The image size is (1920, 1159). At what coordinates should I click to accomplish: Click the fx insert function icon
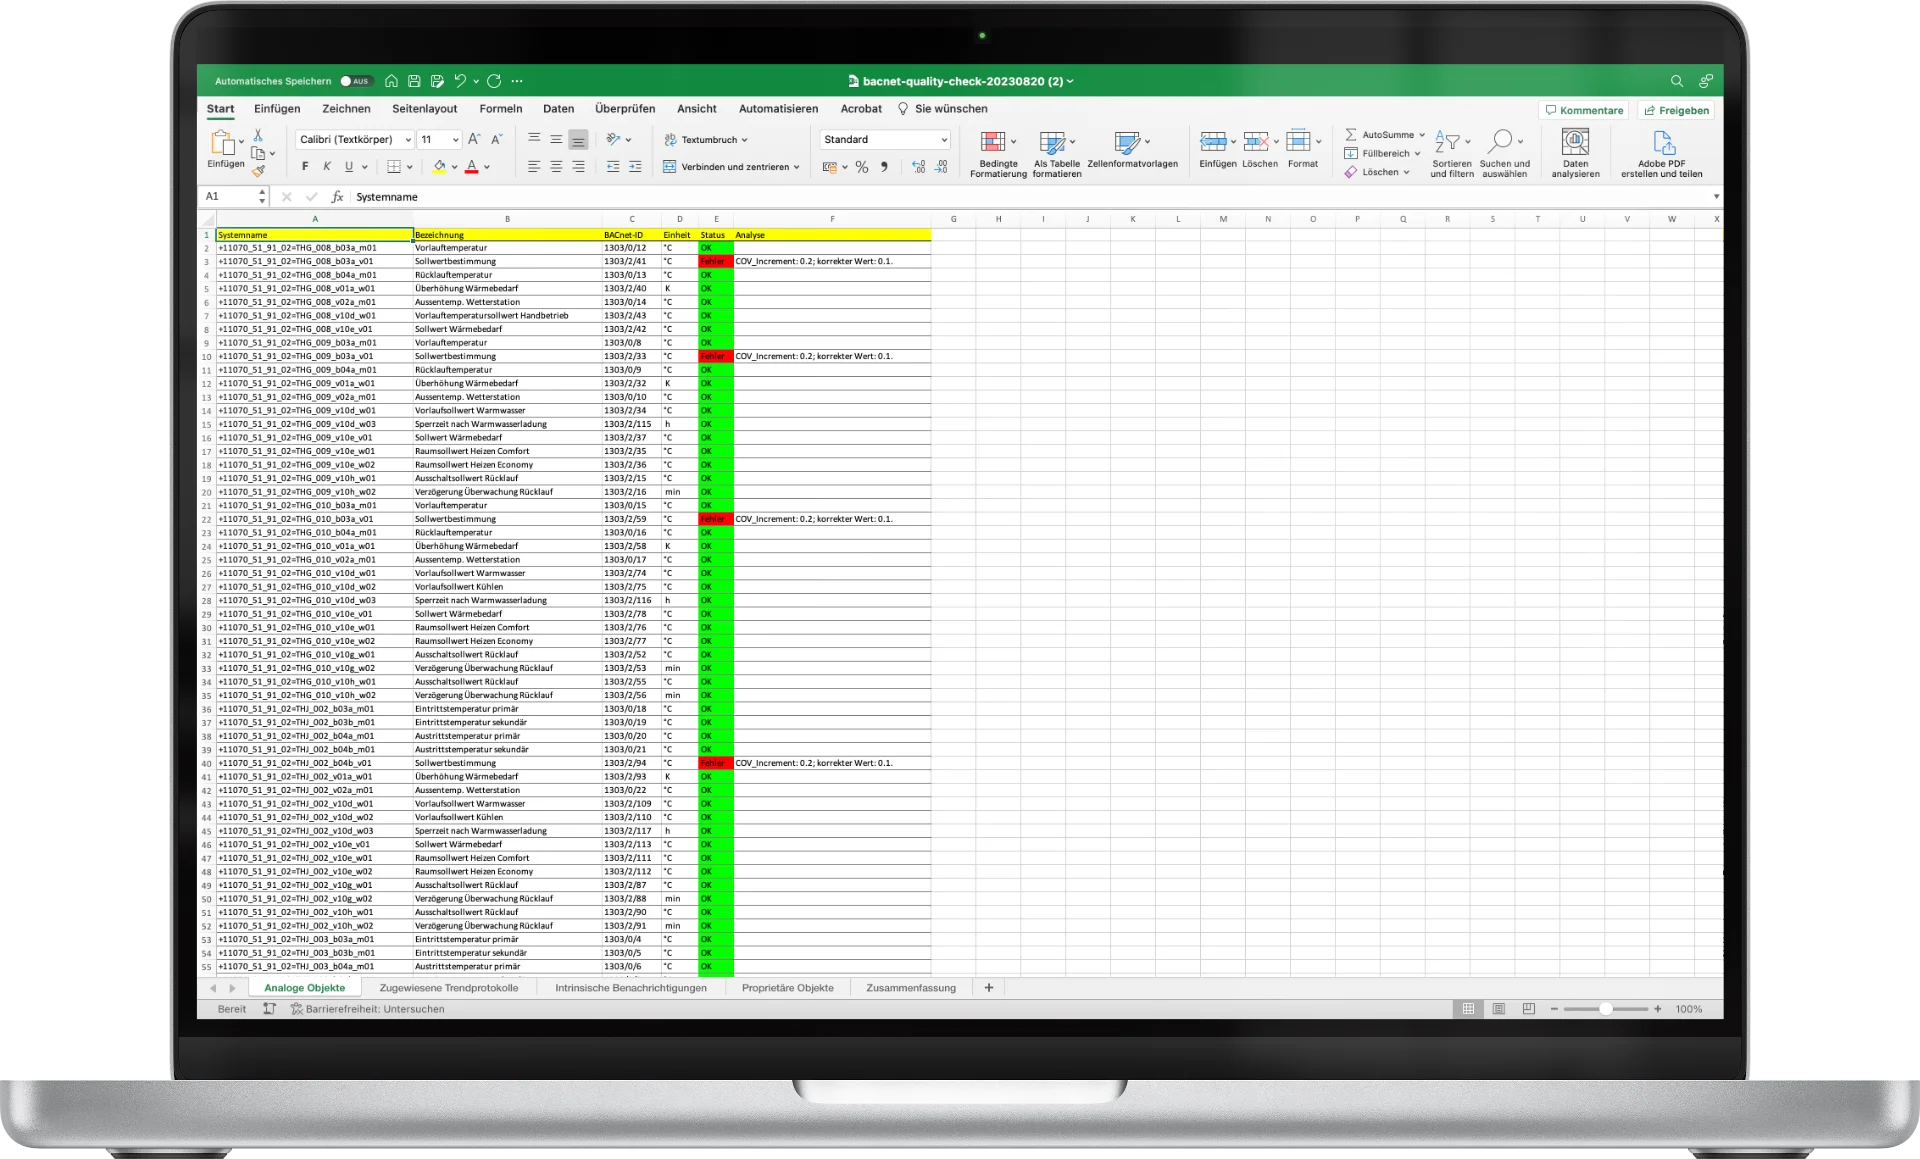point(337,197)
